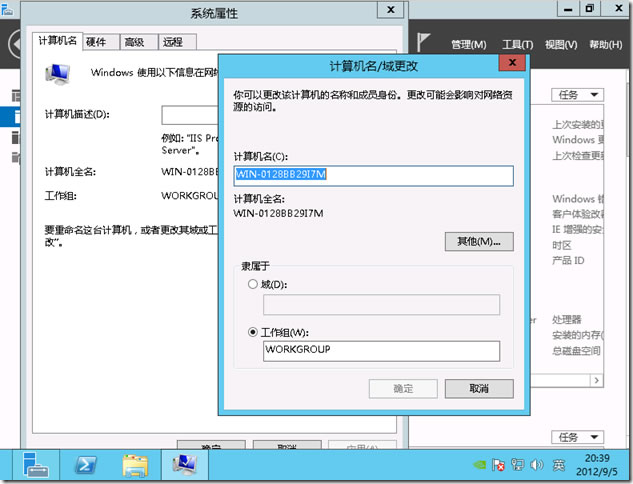
Task: Click the network status tray icon
Action: click(518, 465)
